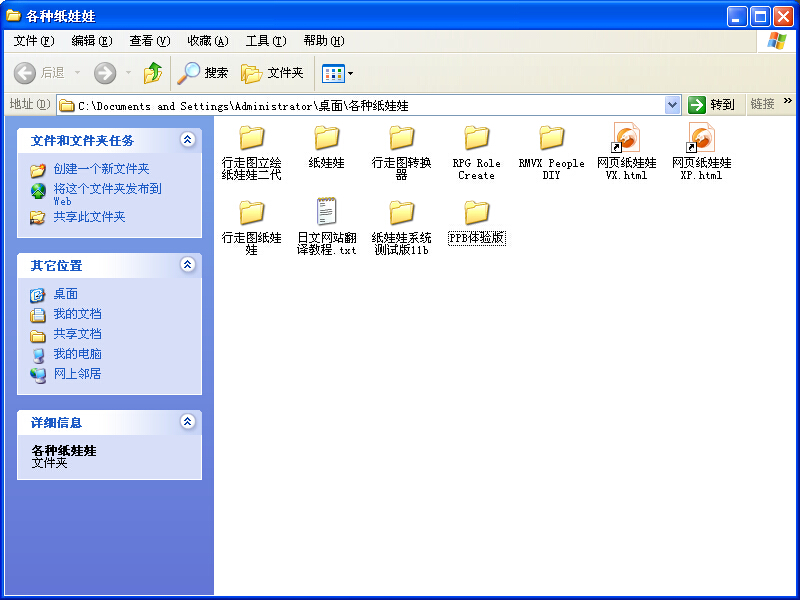Click the Forward arrow icon
Viewport: 800px width, 600px height.
tap(105, 73)
